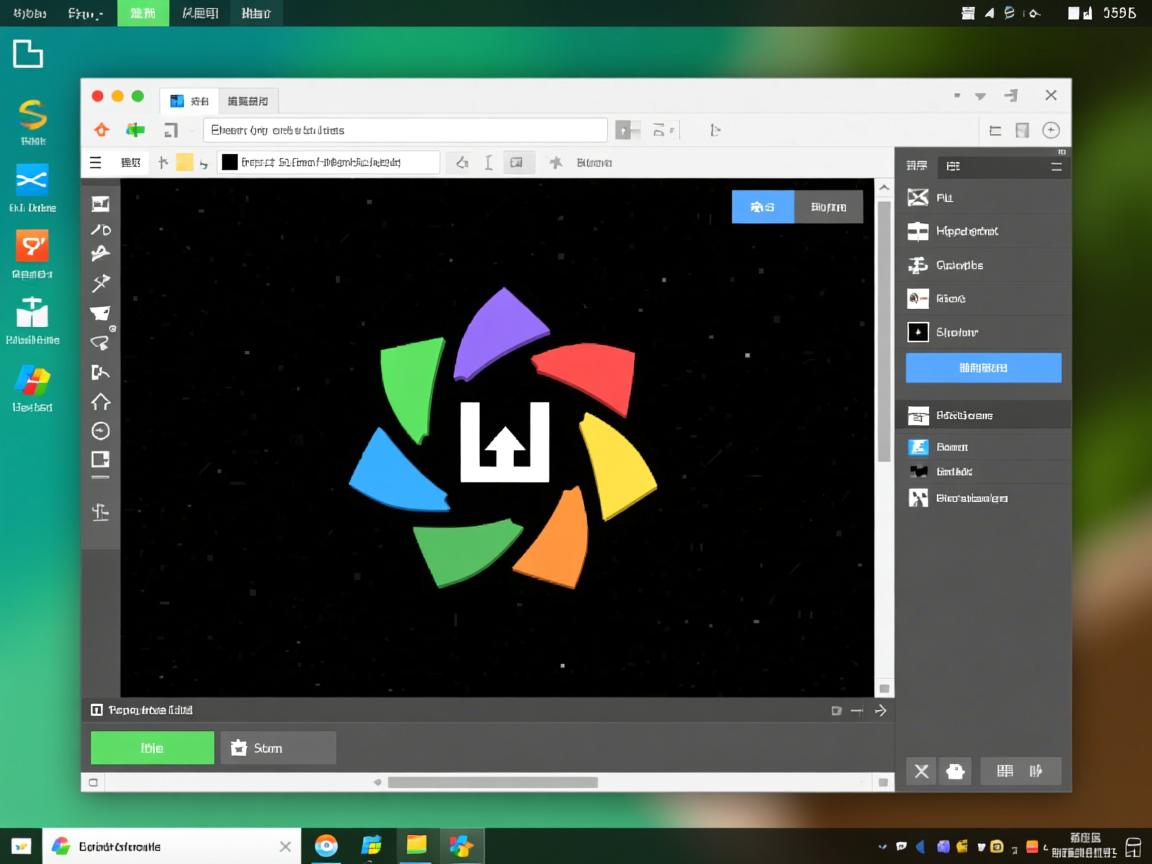Click the circled plus icon in top toolbar

pos(1050,130)
